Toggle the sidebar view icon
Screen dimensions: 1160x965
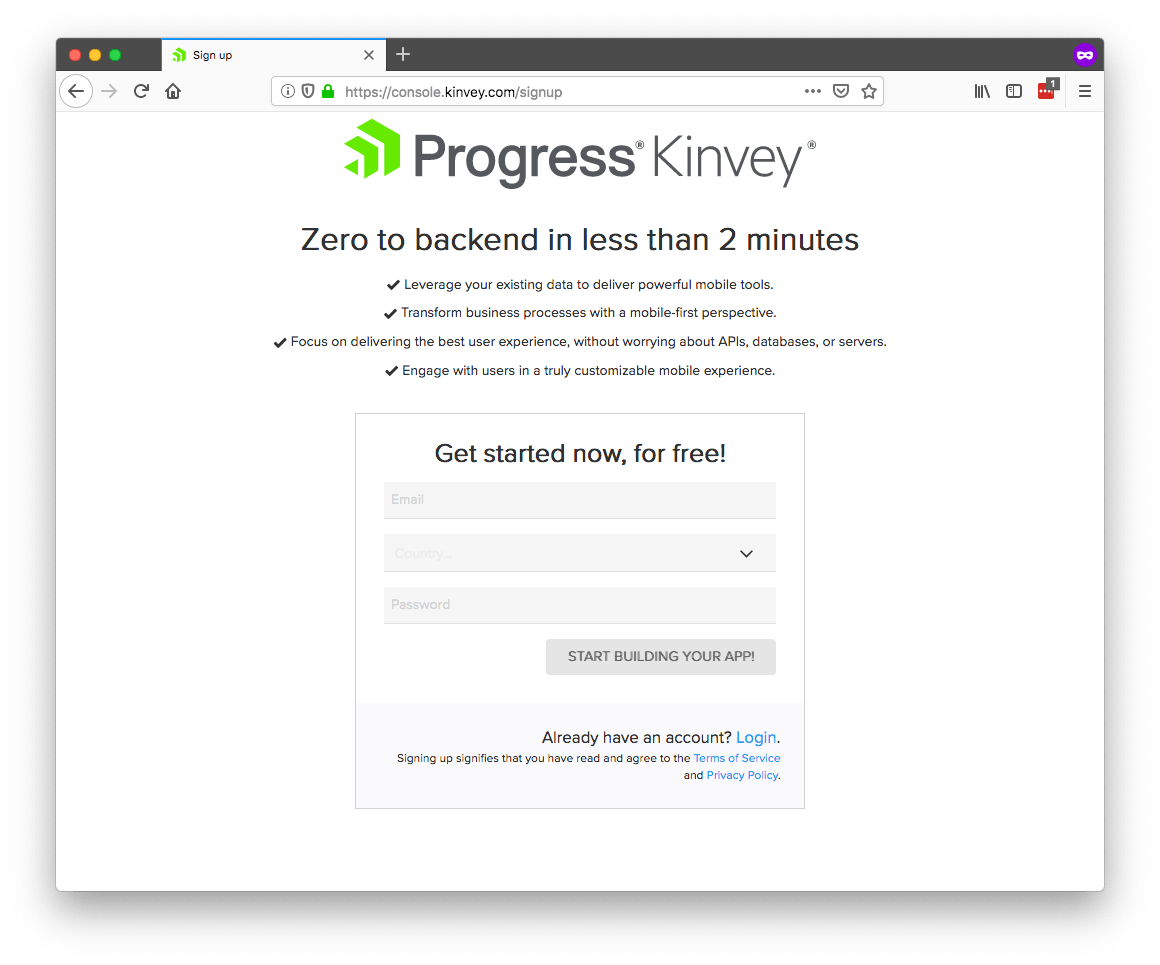pyautogui.click(x=1014, y=91)
